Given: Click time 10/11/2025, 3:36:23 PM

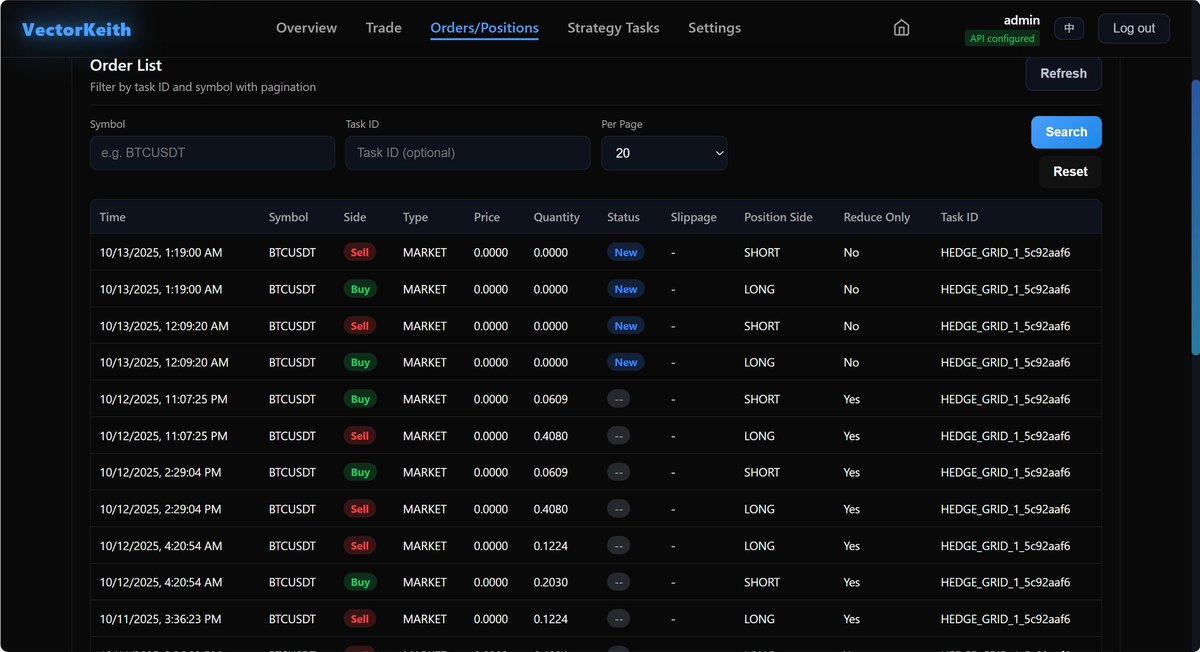Looking at the screenshot, I should (160, 619).
